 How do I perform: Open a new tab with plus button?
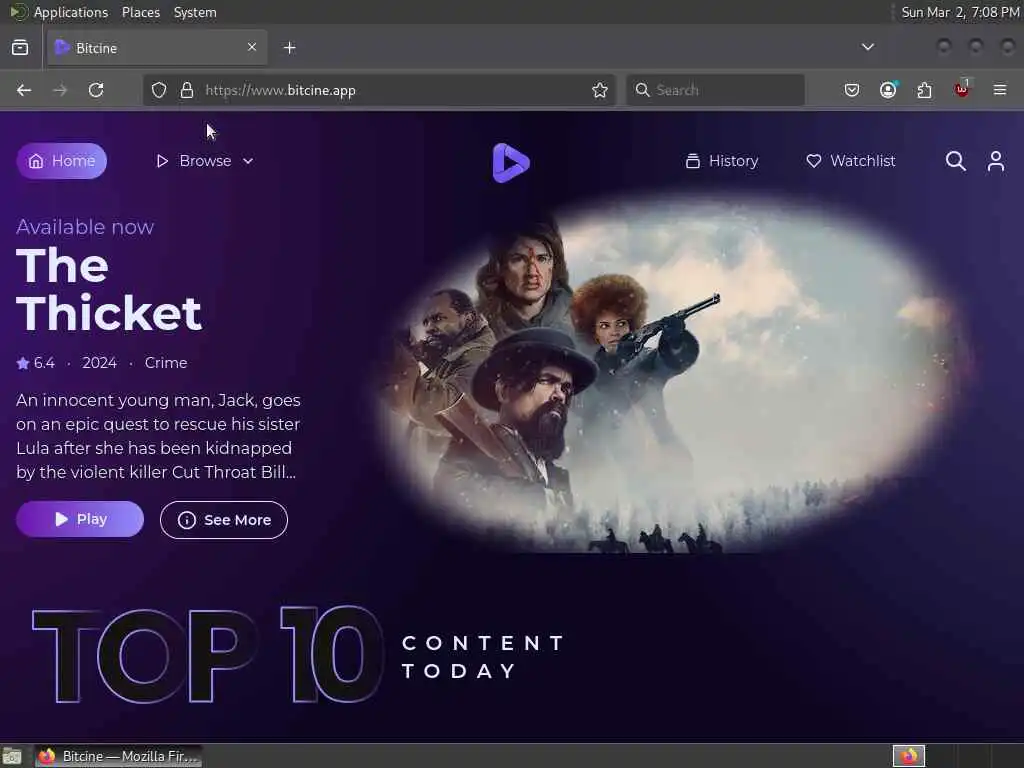290,48
